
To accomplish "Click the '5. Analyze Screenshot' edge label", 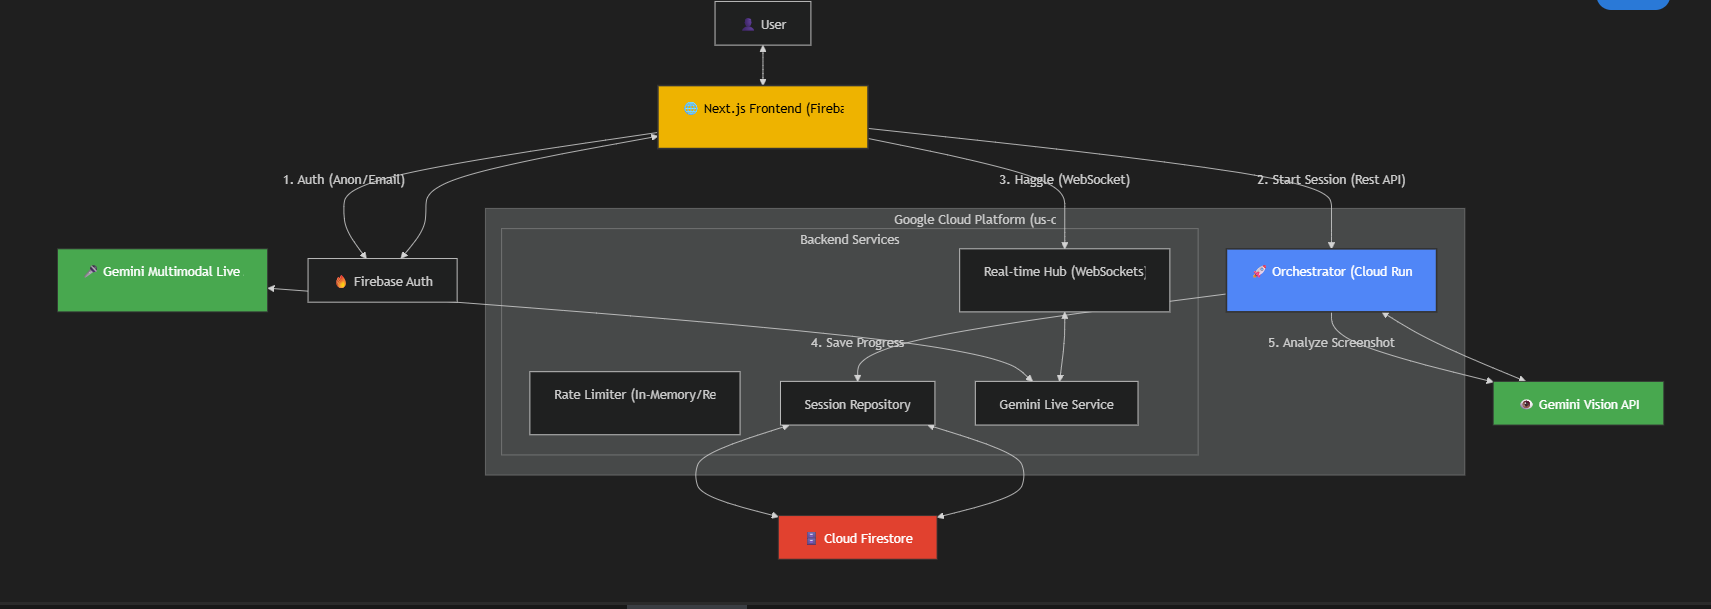I will [1331, 342].
